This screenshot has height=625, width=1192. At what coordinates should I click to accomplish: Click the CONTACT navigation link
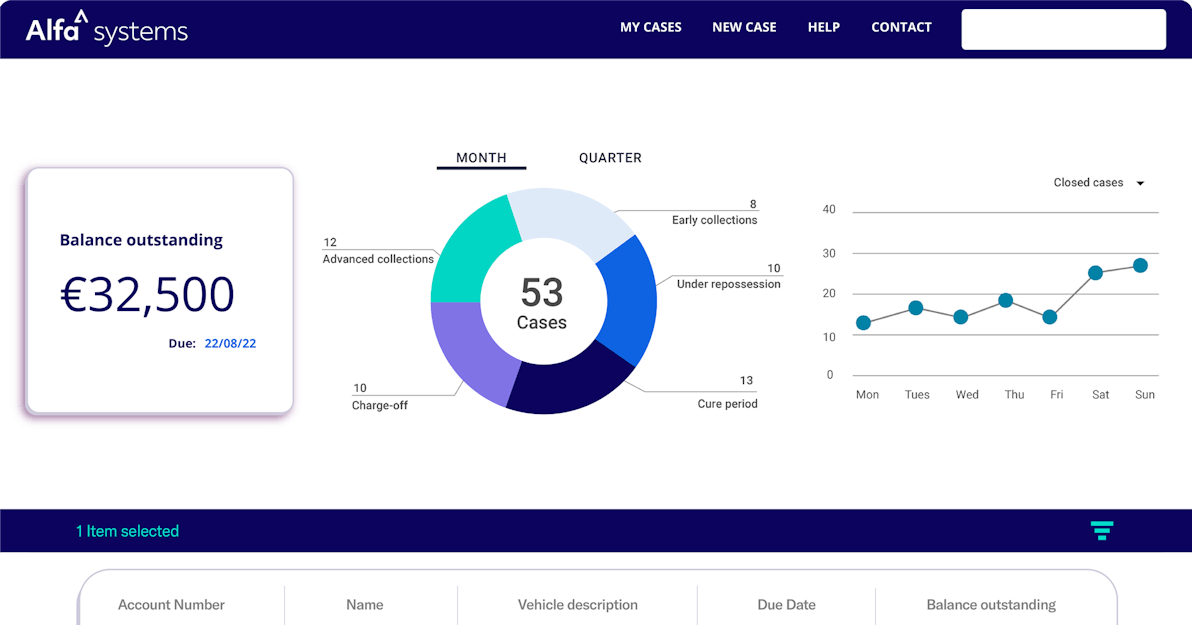click(x=901, y=27)
